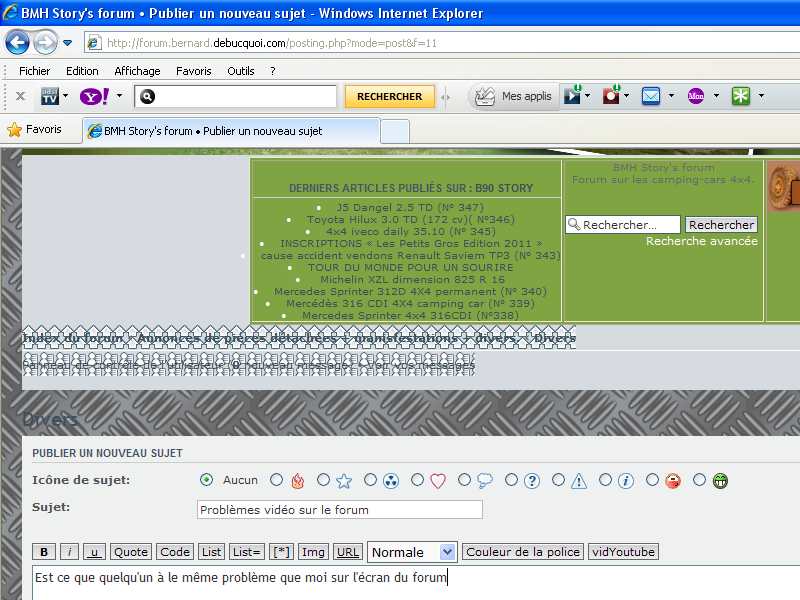Click the TV icon in toolbar

click(x=49, y=96)
